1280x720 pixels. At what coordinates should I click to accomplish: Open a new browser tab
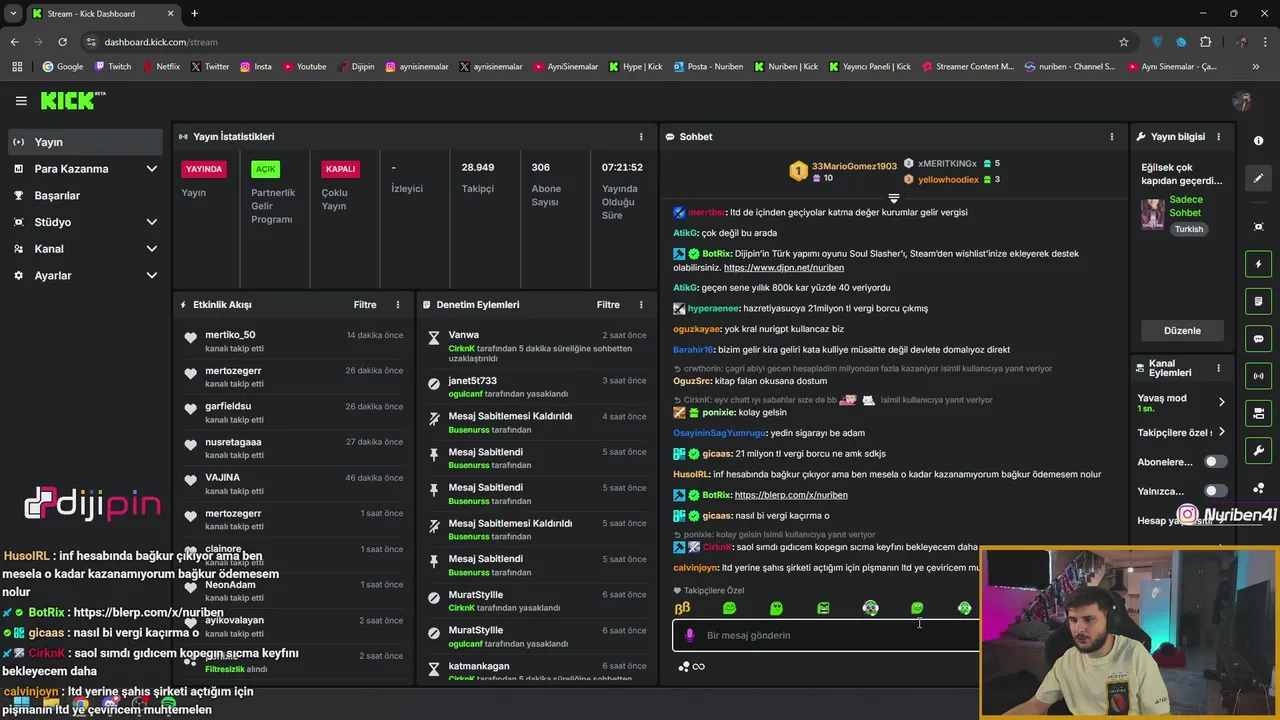(194, 14)
